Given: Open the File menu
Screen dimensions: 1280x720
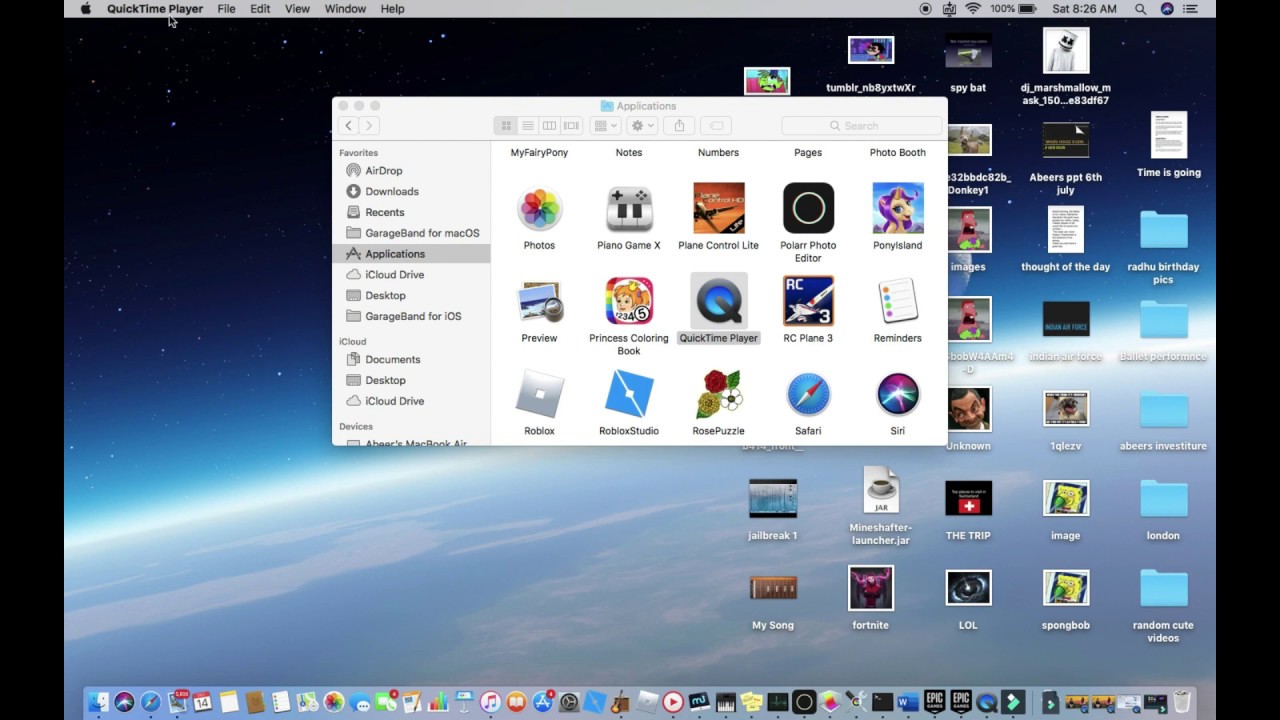Looking at the screenshot, I should tap(227, 9).
